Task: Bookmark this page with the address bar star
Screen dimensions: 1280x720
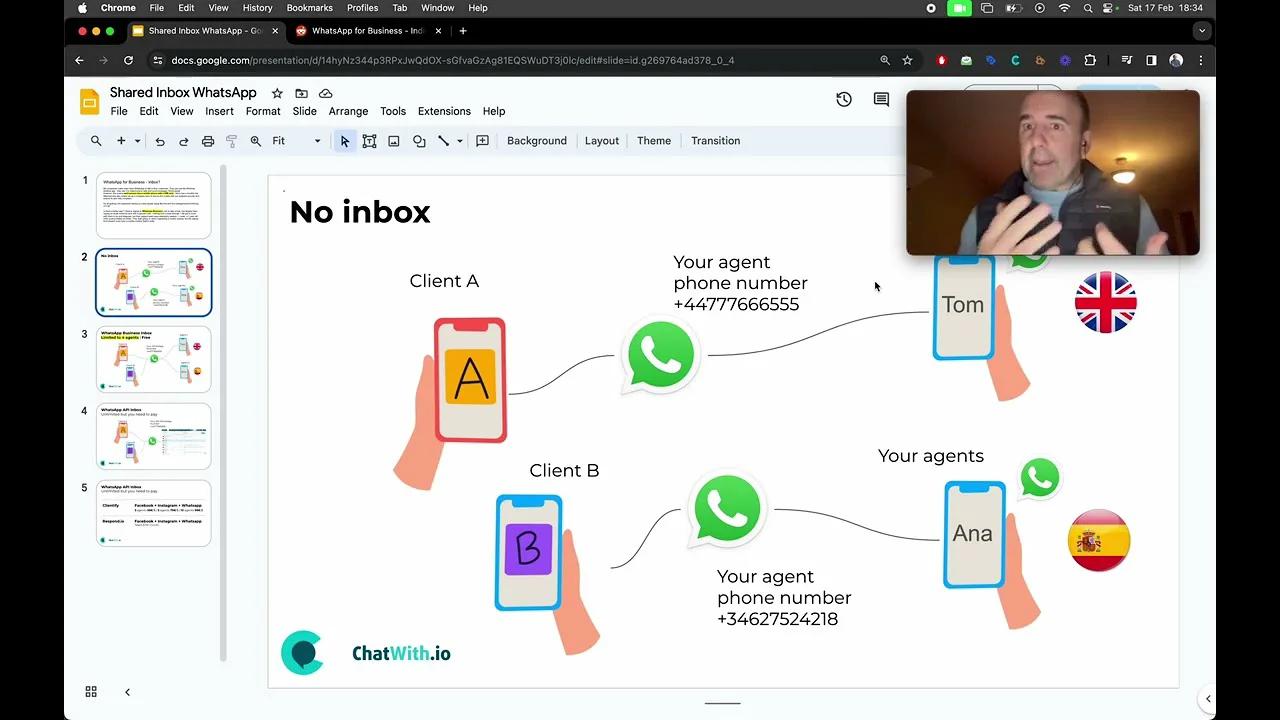Action: pos(907,60)
